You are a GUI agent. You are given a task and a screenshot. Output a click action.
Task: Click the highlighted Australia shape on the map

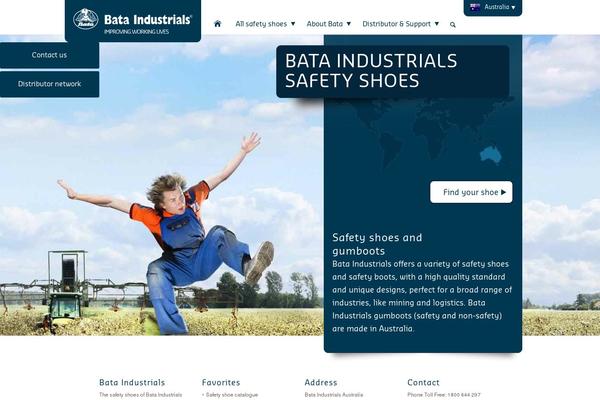click(x=491, y=154)
